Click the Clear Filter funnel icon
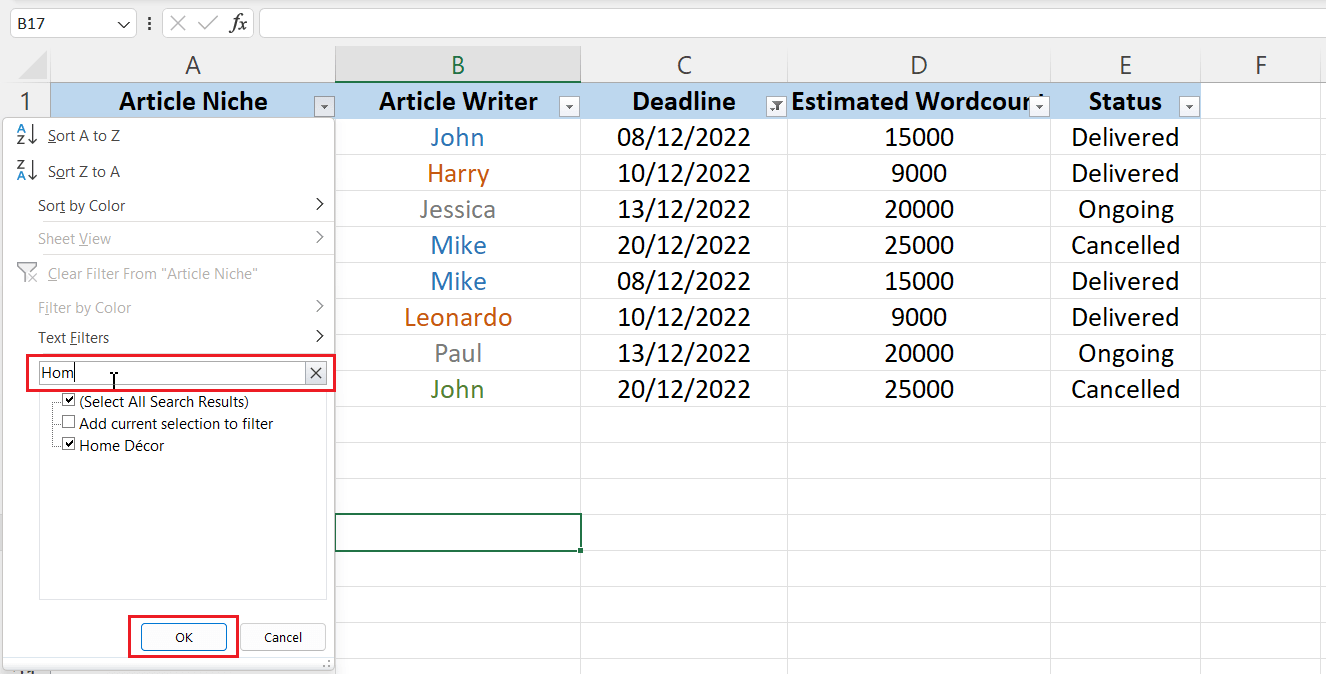Screen dimensions: 1326x674 [x=27, y=272]
